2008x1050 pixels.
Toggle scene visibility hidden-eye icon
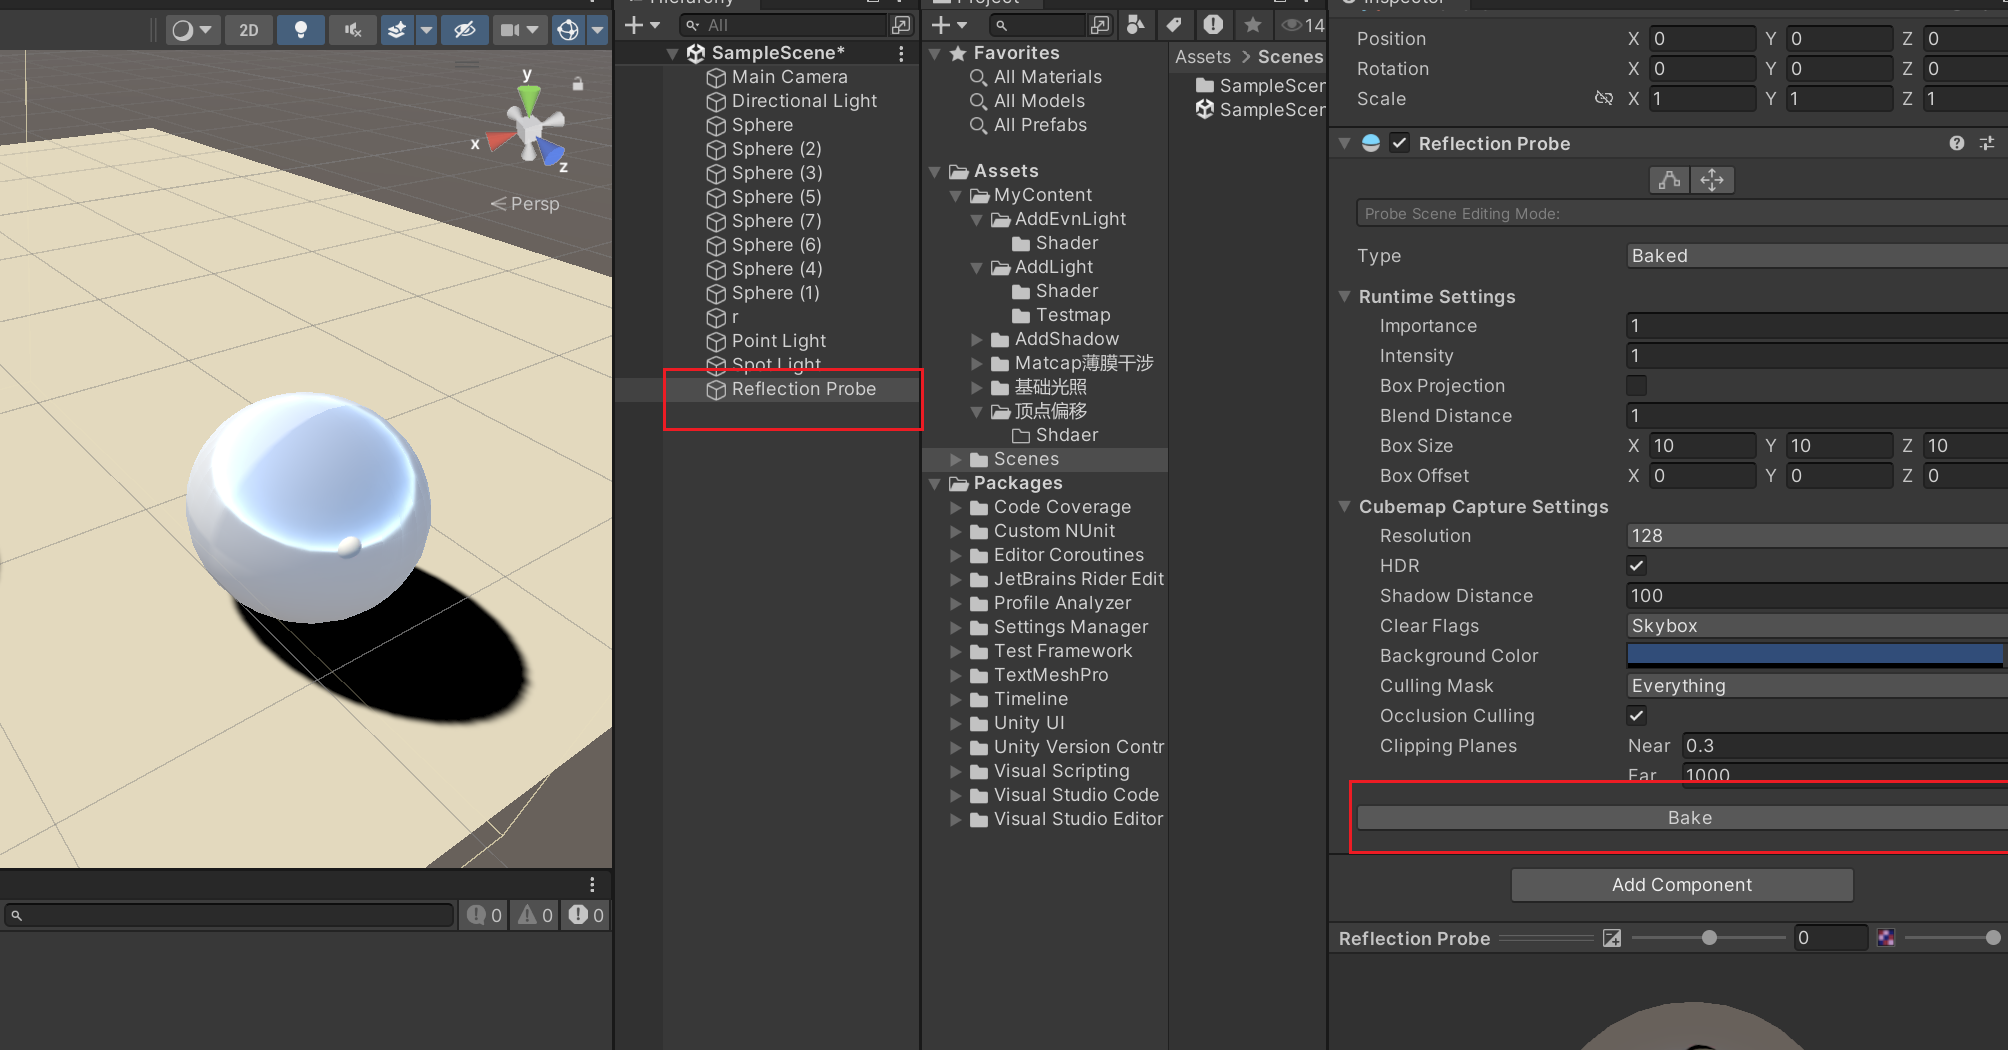pos(464,30)
